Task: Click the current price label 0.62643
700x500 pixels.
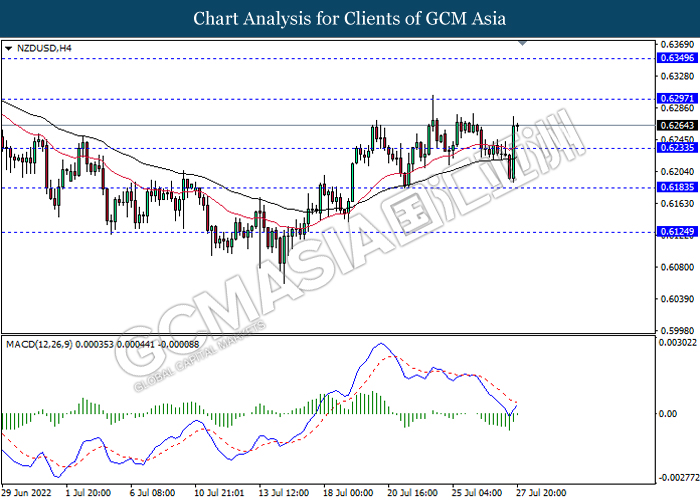Action: [677, 126]
